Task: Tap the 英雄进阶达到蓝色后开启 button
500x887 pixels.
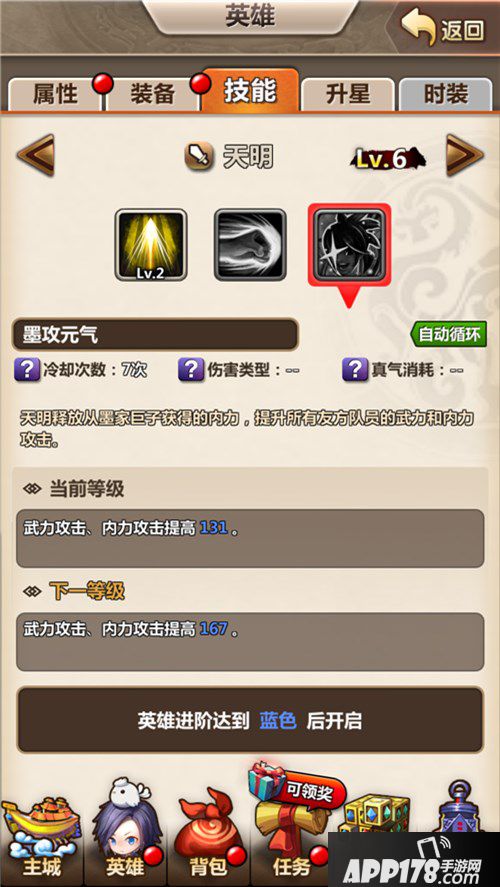Action: [x=250, y=720]
